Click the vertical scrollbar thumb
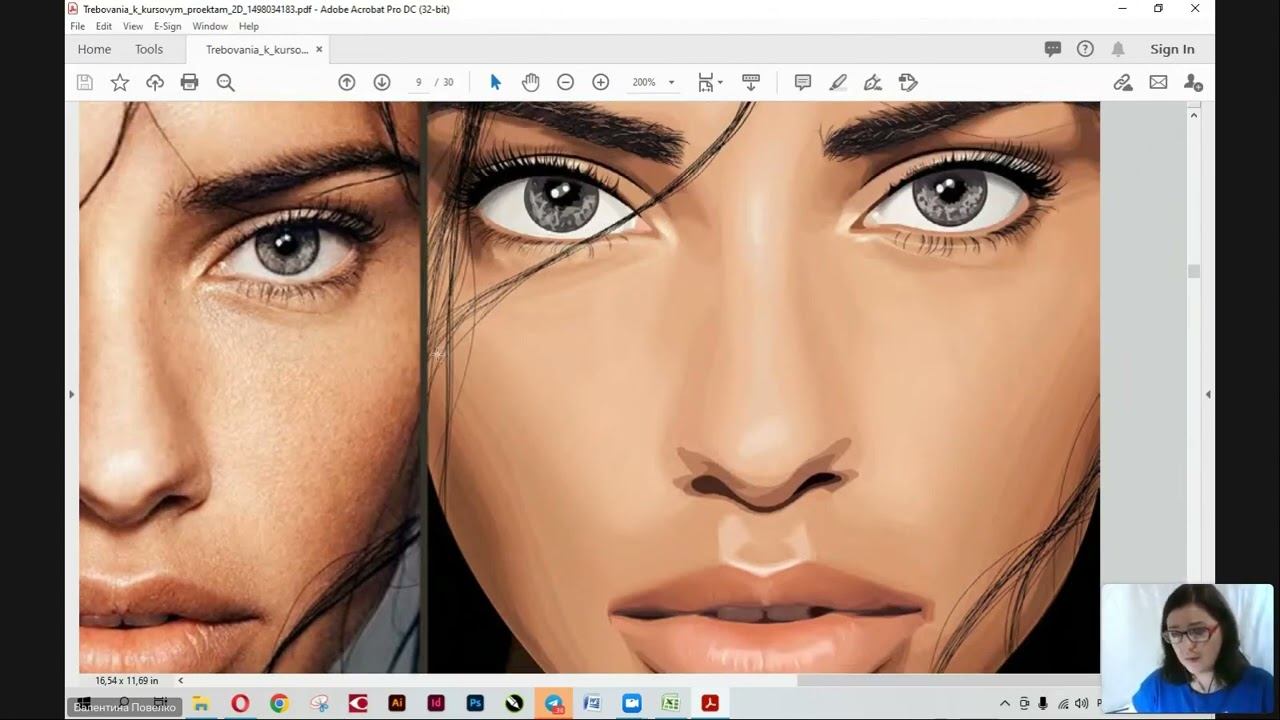 coord(1193,271)
